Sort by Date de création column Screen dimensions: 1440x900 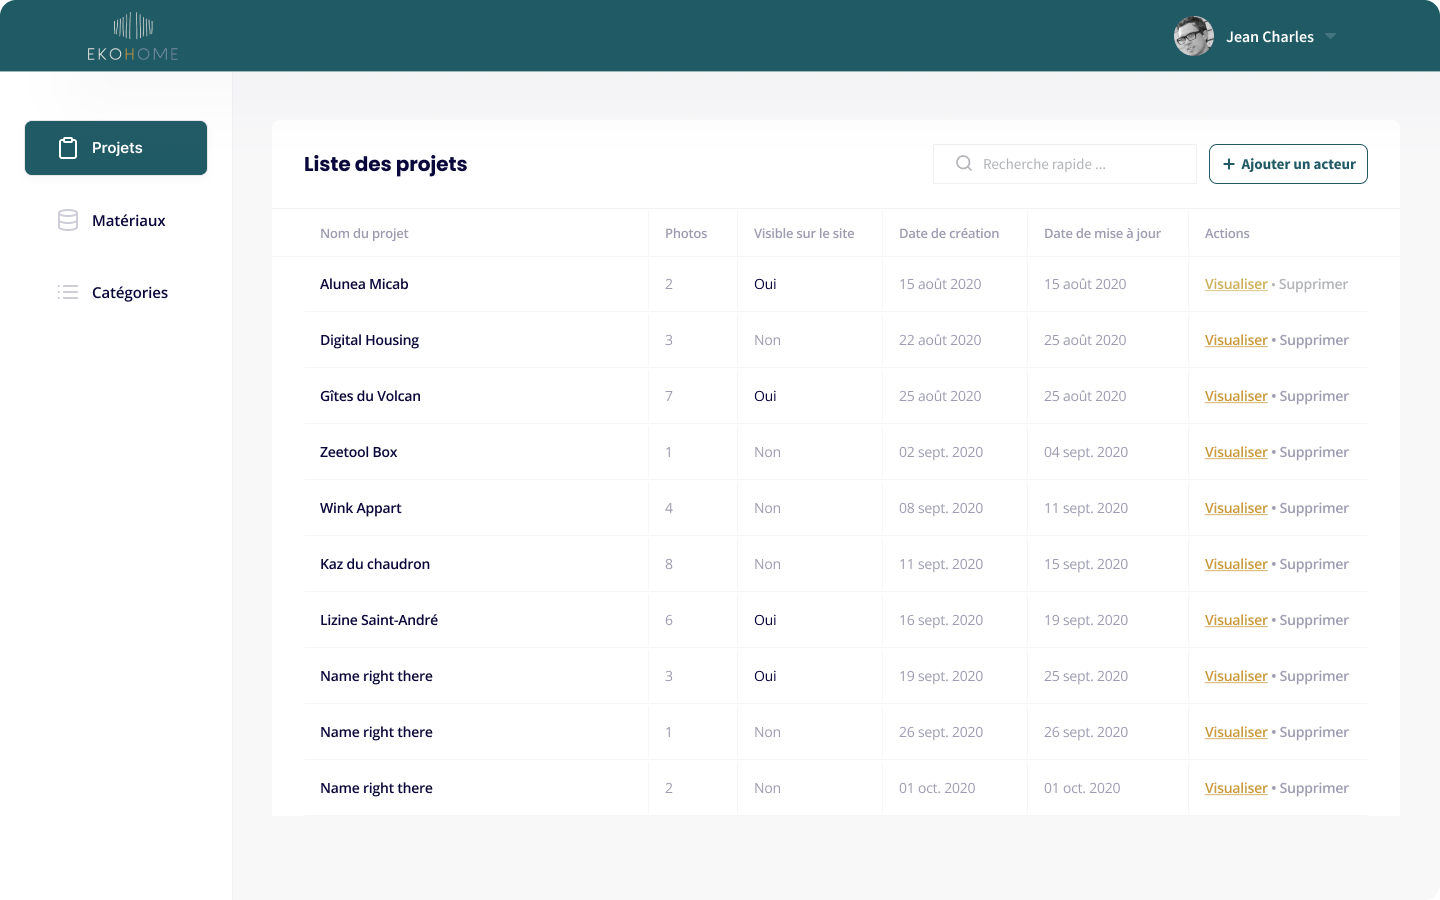coord(948,233)
